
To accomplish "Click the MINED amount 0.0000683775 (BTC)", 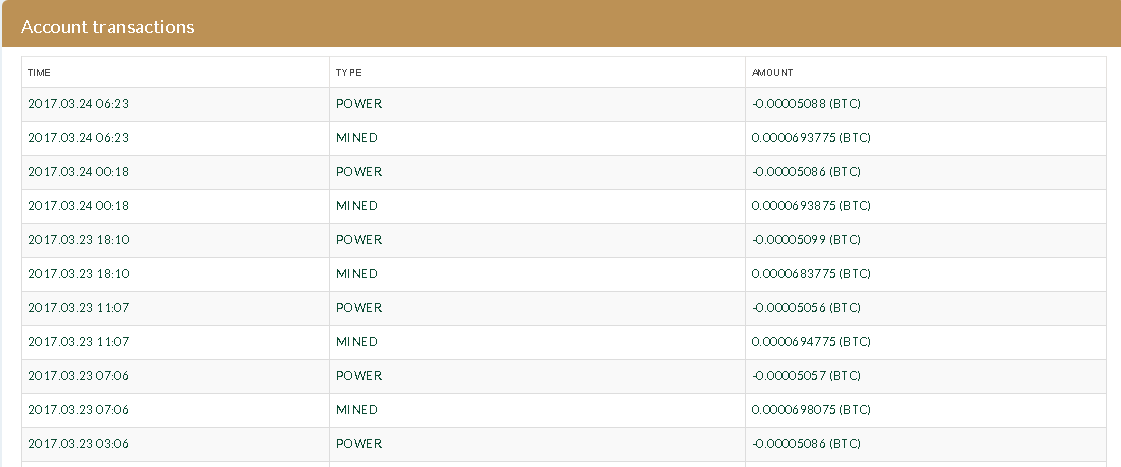I will pos(811,273).
